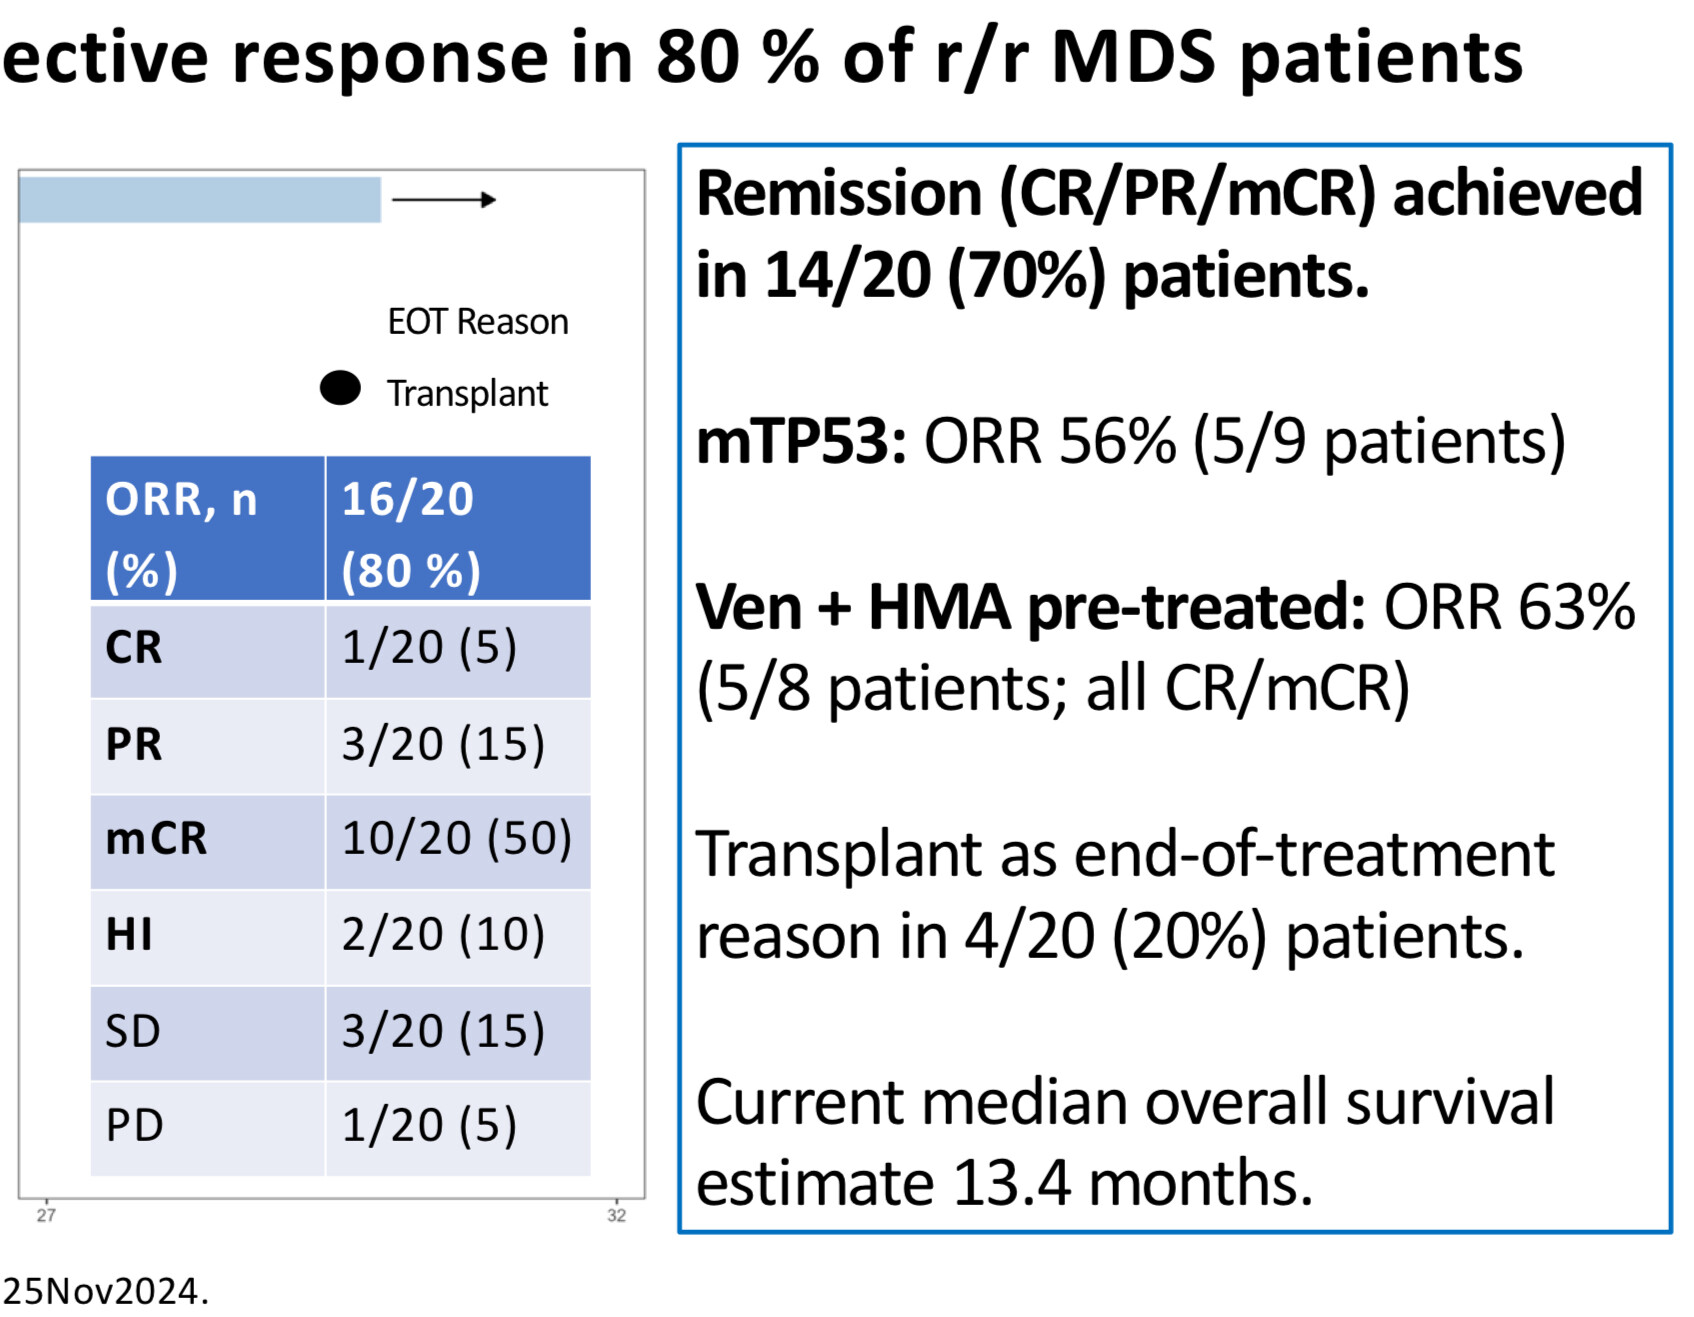Screen dimensions: 1694x1317
Task: Click the PD row label
Action: pyautogui.click(x=134, y=1126)
